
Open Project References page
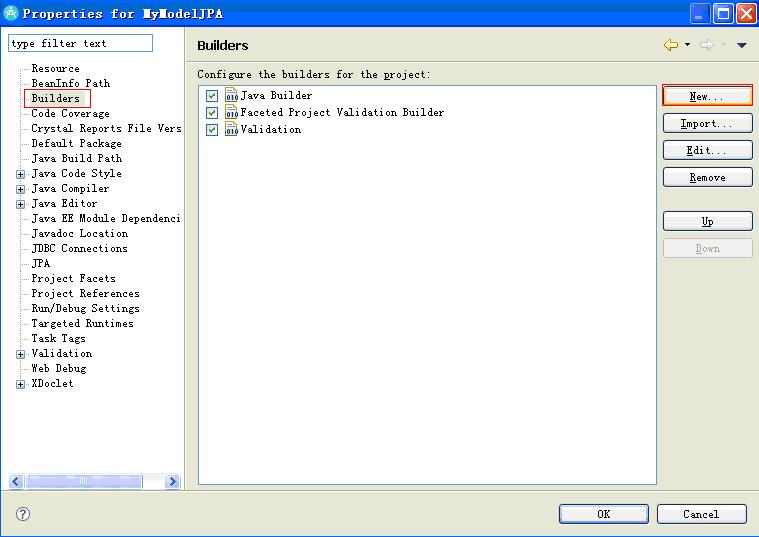point(86,293)
